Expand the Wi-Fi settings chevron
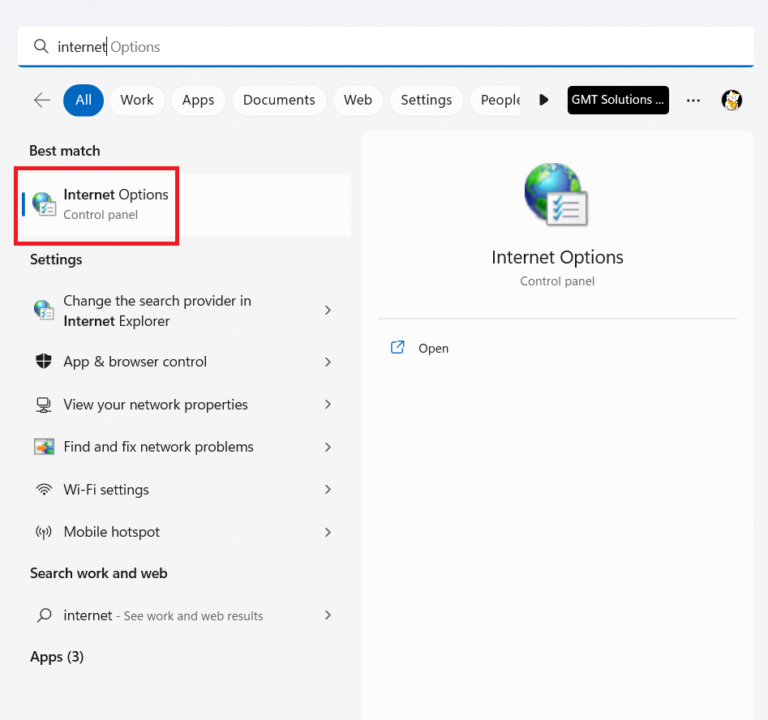Screen dimensions: 768x720 [328, 489]
